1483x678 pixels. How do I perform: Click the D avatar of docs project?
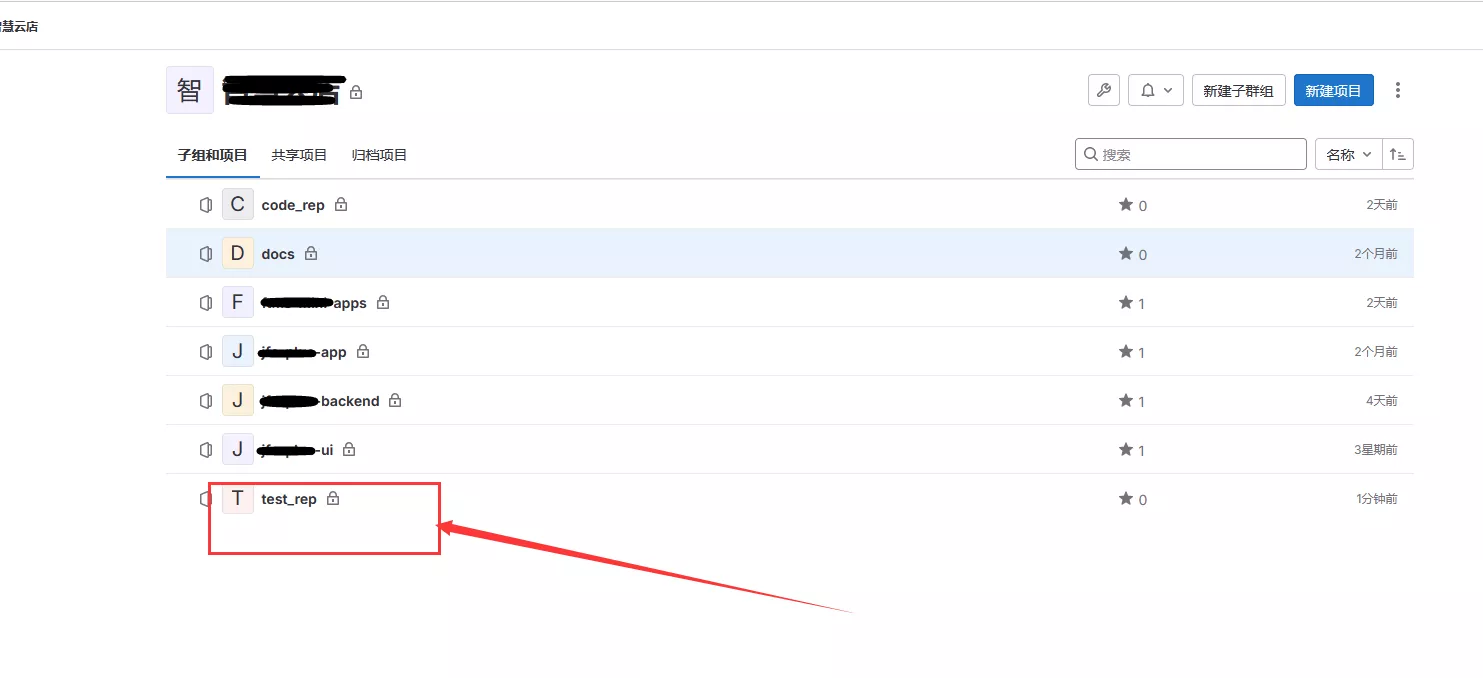(x=237, y=253)
